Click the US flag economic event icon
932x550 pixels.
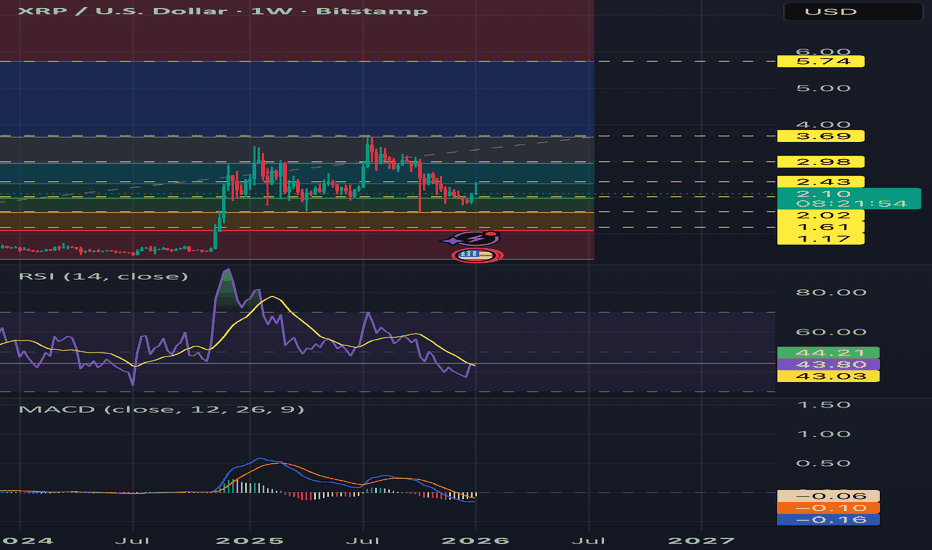[x=476, y=255]
